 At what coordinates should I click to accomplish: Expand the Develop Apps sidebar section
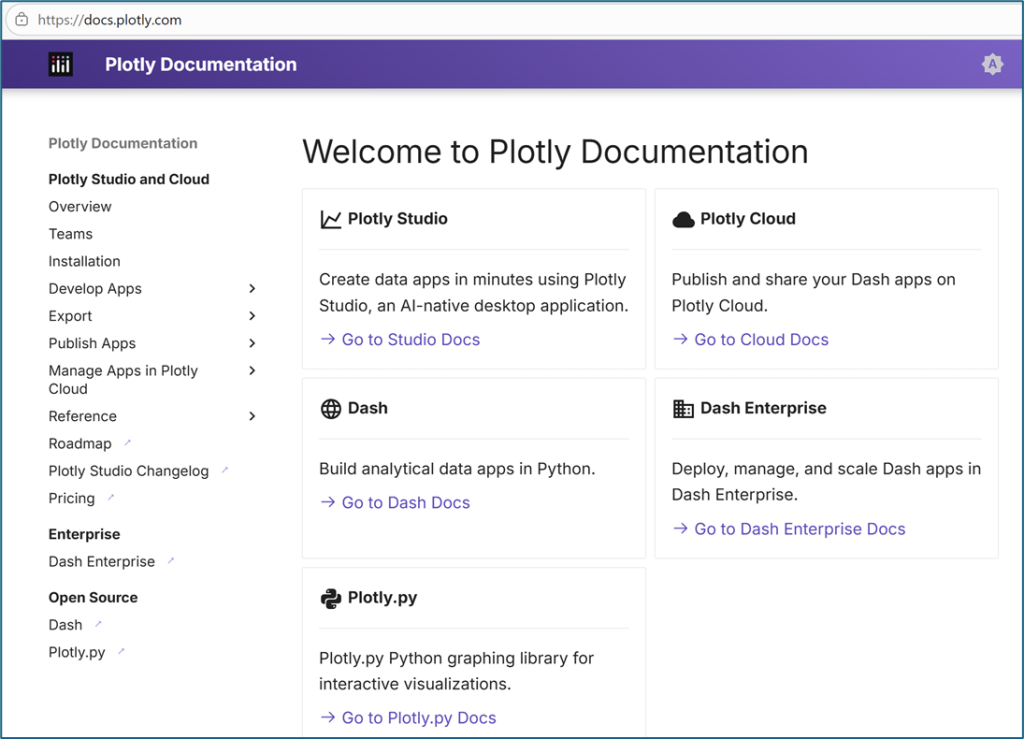click(x=252, y=289)
